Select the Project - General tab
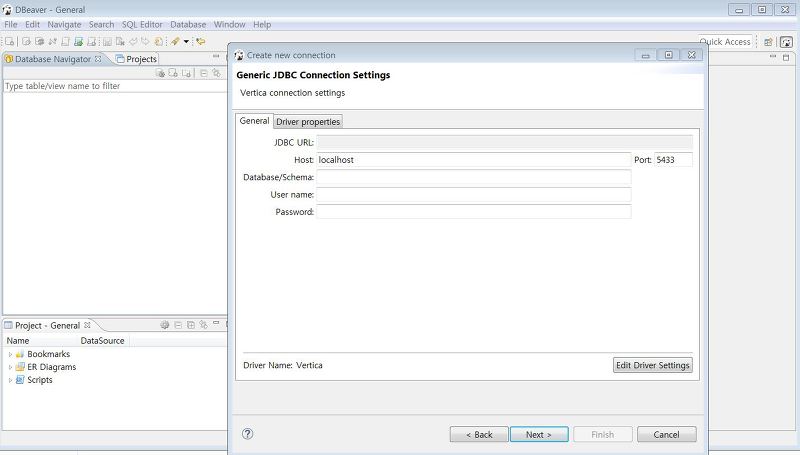800x455 pixels. pyautogui.click(x=47, y=325)
